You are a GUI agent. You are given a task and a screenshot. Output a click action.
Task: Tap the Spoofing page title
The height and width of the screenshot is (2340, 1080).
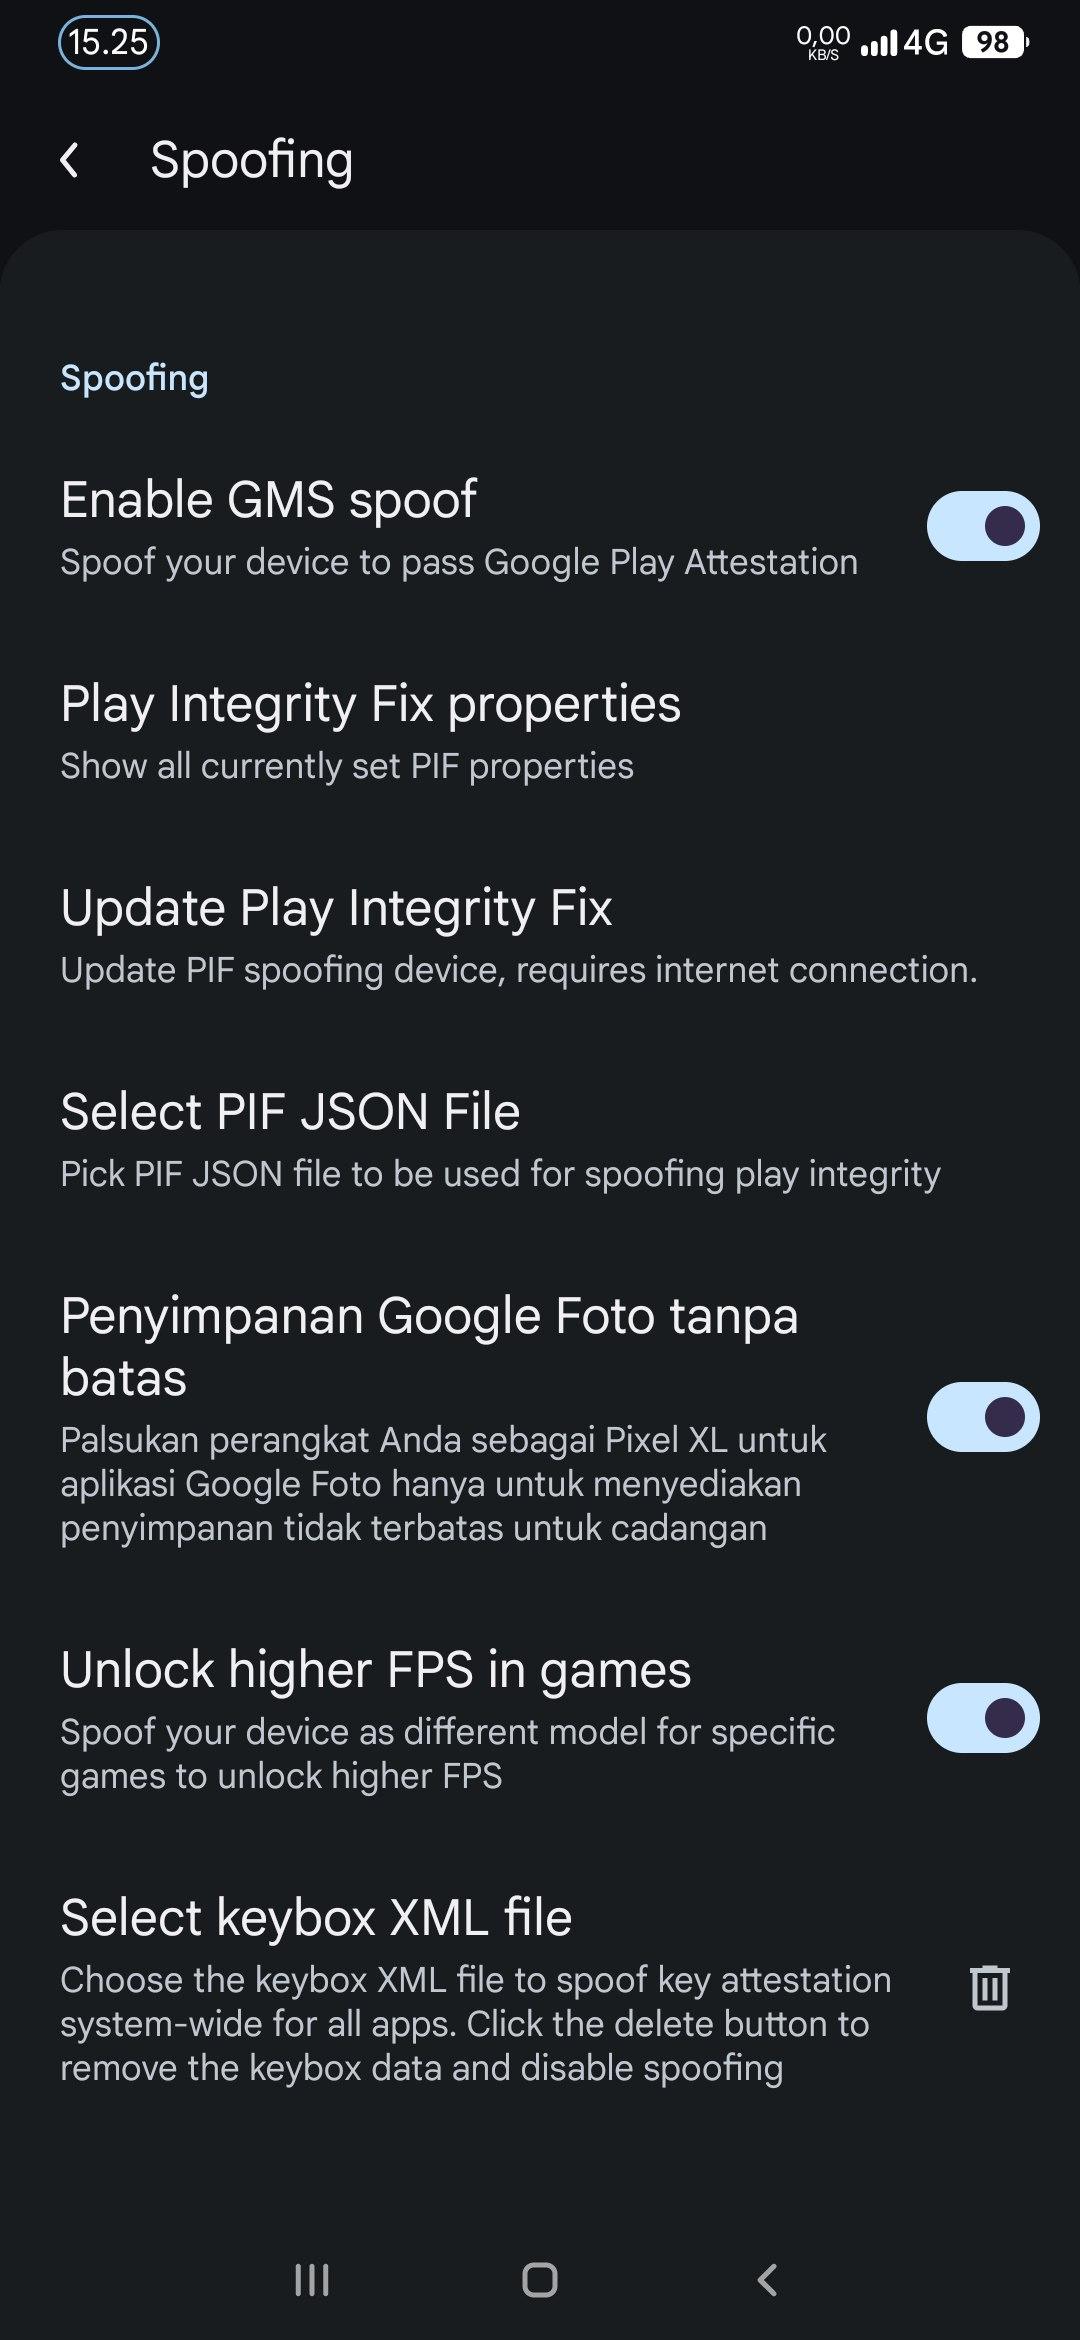(x=251, y=160)
